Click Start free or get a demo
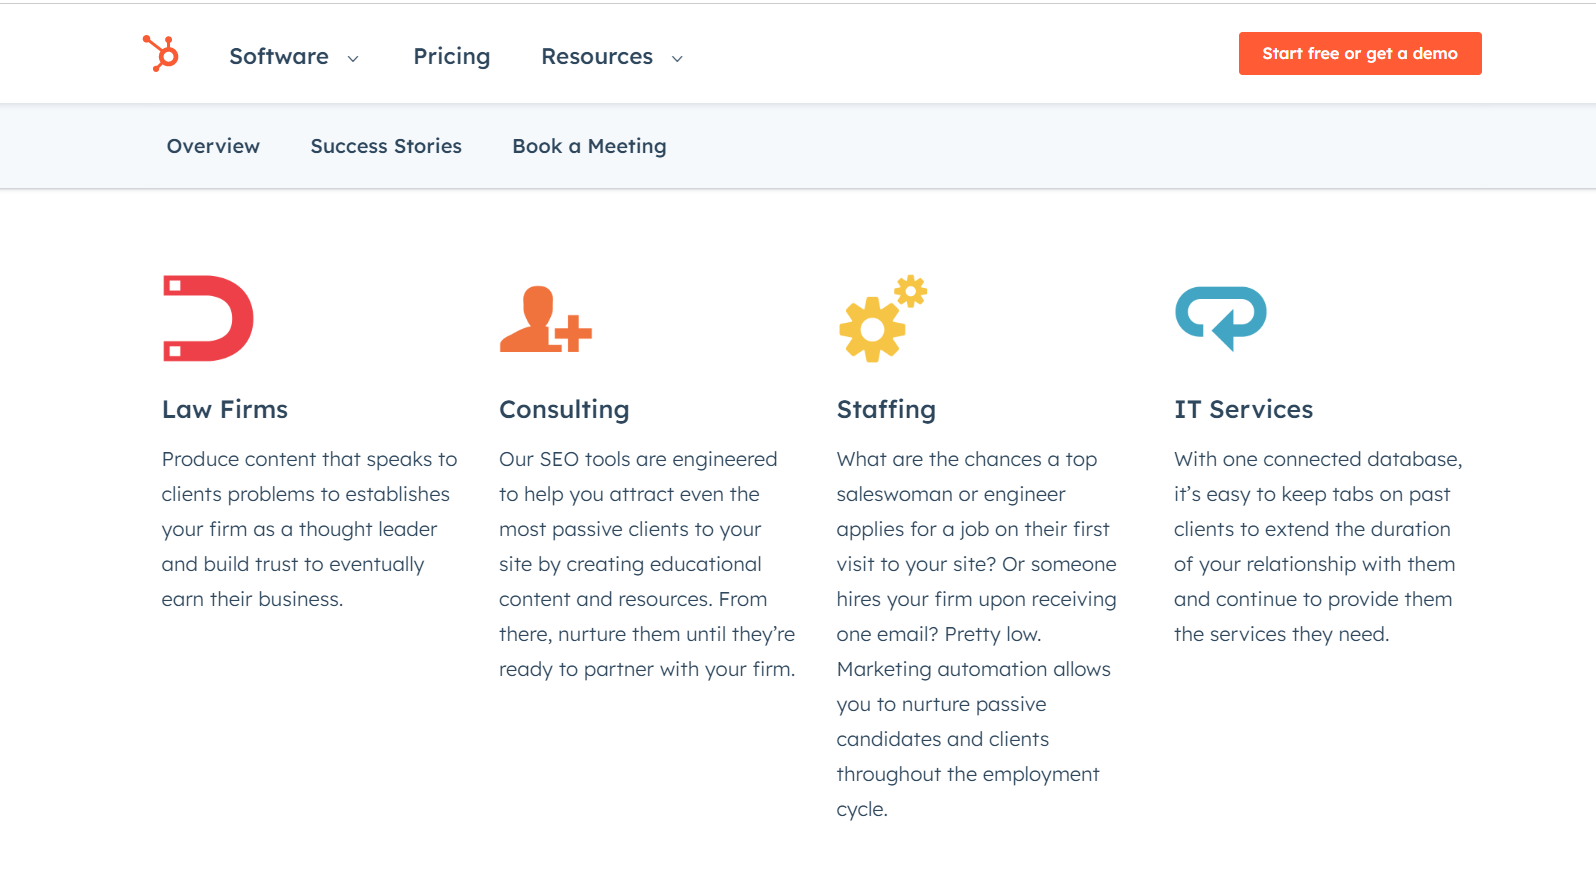The image size is (1596, 875). (x=1360, y=54)
